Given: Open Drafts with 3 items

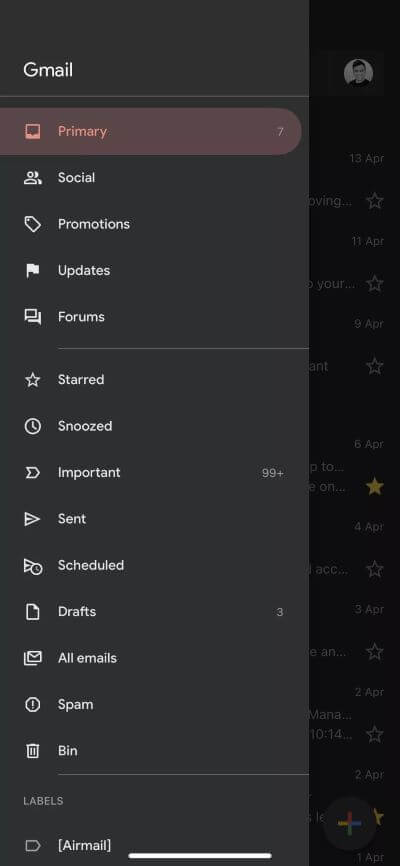Looking at the screenshot, I should point(154,612).
